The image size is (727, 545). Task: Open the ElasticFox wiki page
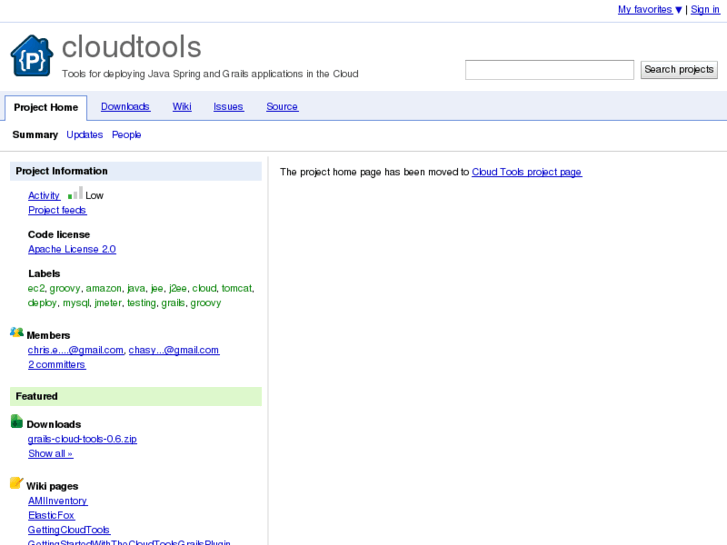(x=51, y=515)
